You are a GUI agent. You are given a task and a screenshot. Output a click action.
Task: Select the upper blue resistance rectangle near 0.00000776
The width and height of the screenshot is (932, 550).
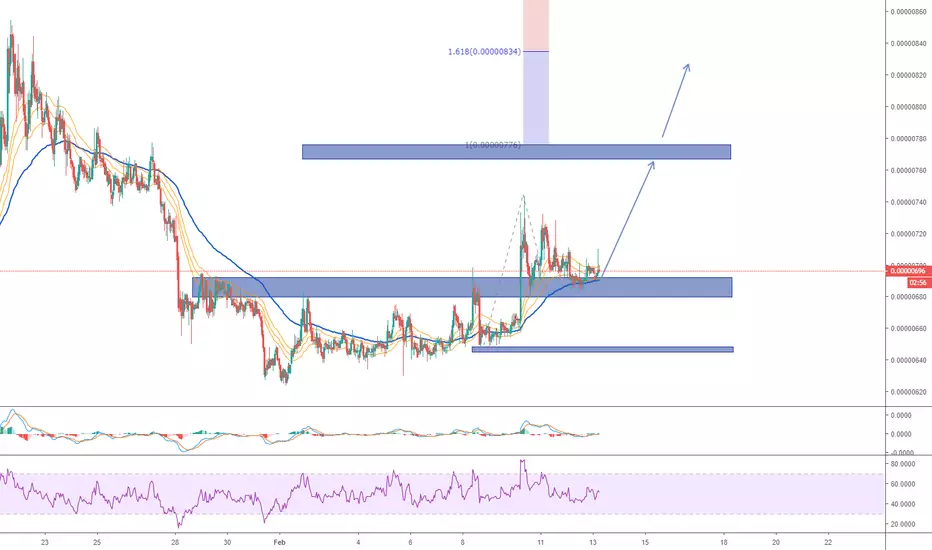pyautogui.click(x=517, y=152)
